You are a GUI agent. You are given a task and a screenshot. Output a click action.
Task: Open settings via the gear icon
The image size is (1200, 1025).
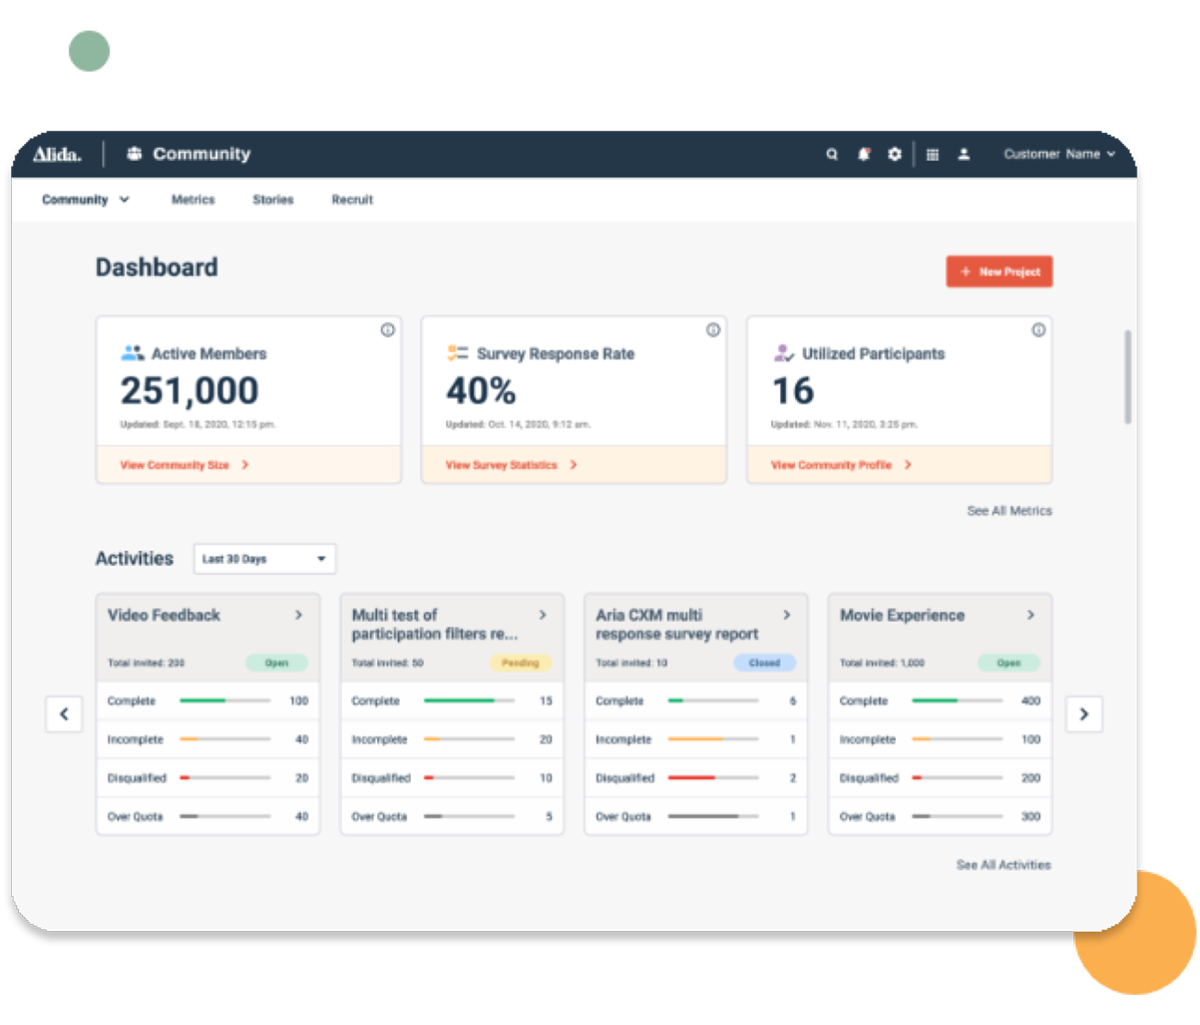(894, 154)
